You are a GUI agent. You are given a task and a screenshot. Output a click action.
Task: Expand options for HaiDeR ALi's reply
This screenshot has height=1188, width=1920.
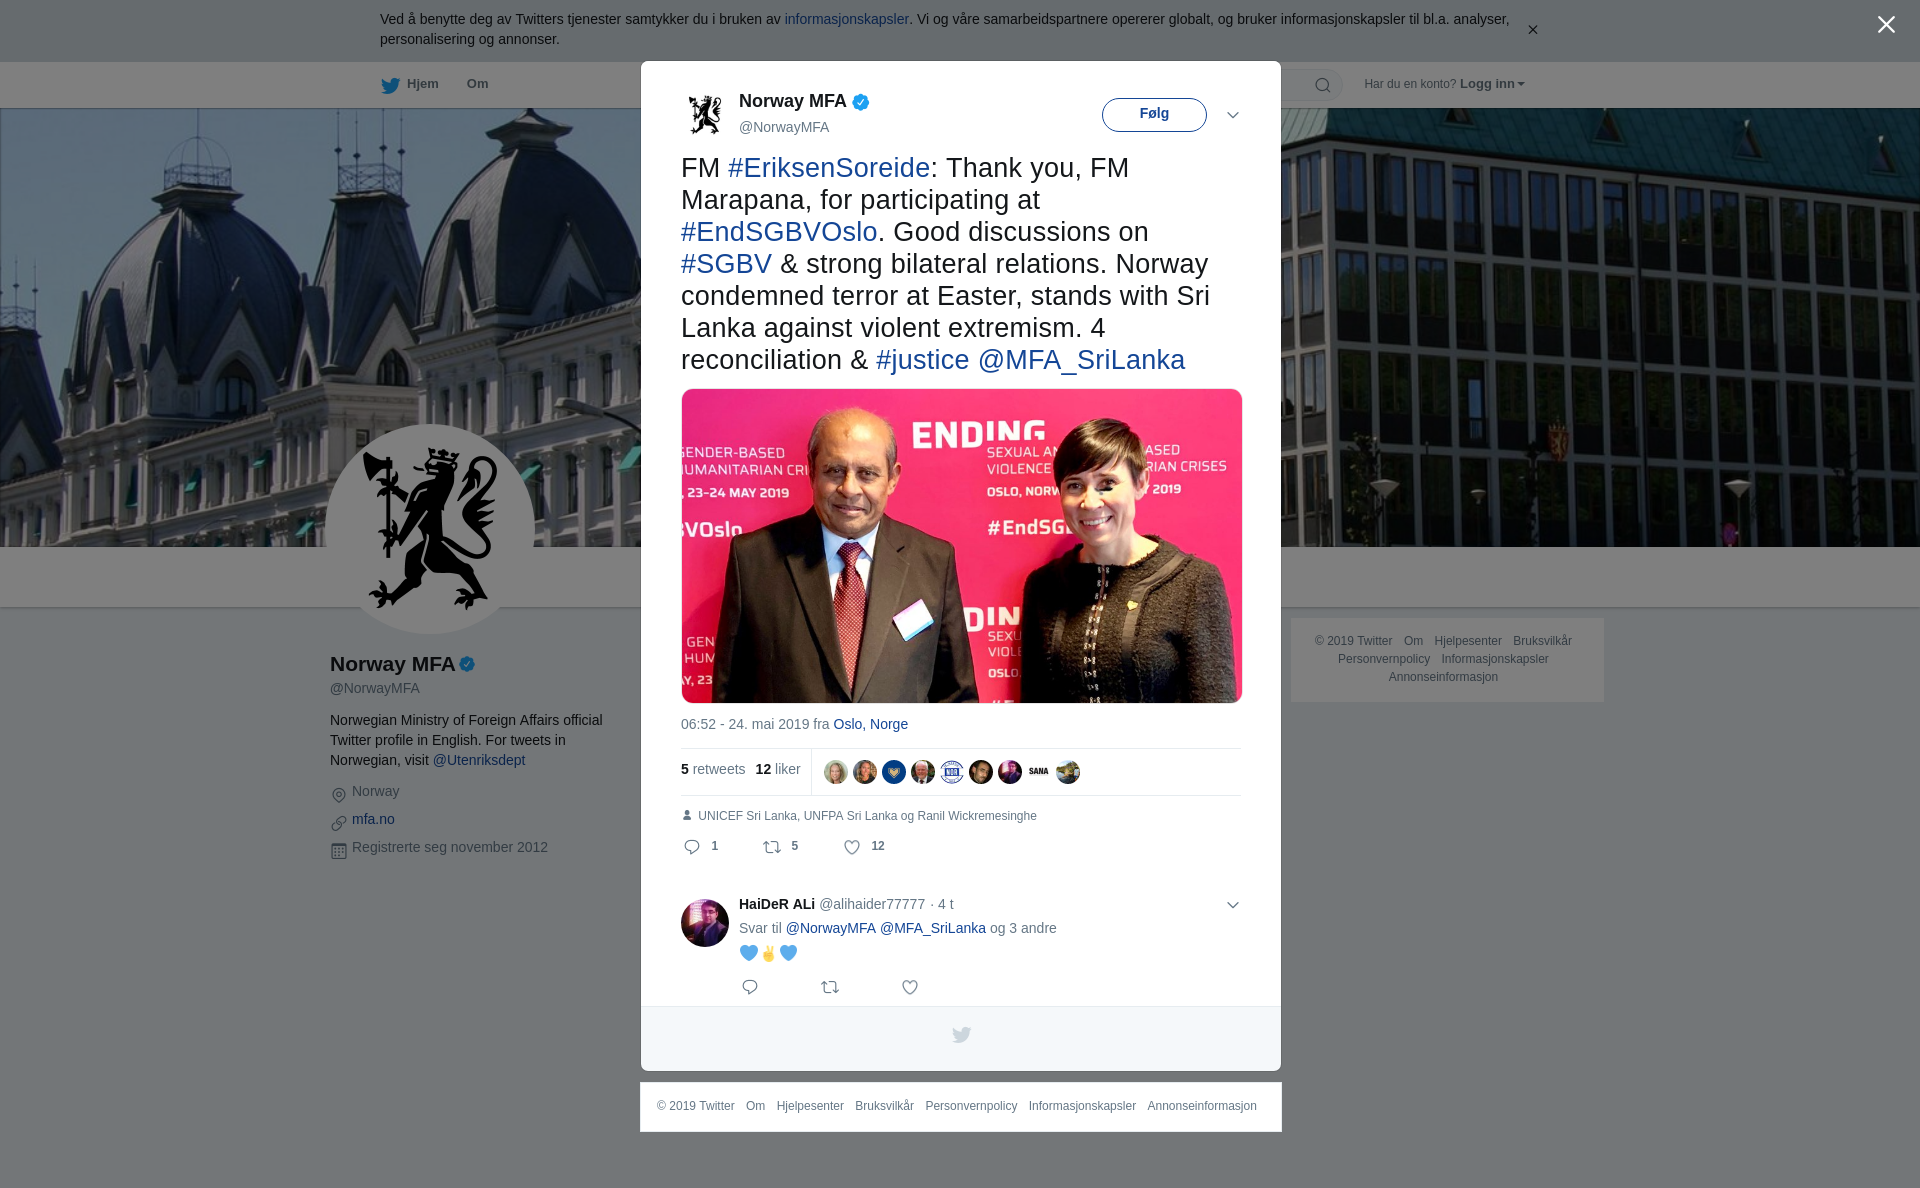(x=1233, y=905)
